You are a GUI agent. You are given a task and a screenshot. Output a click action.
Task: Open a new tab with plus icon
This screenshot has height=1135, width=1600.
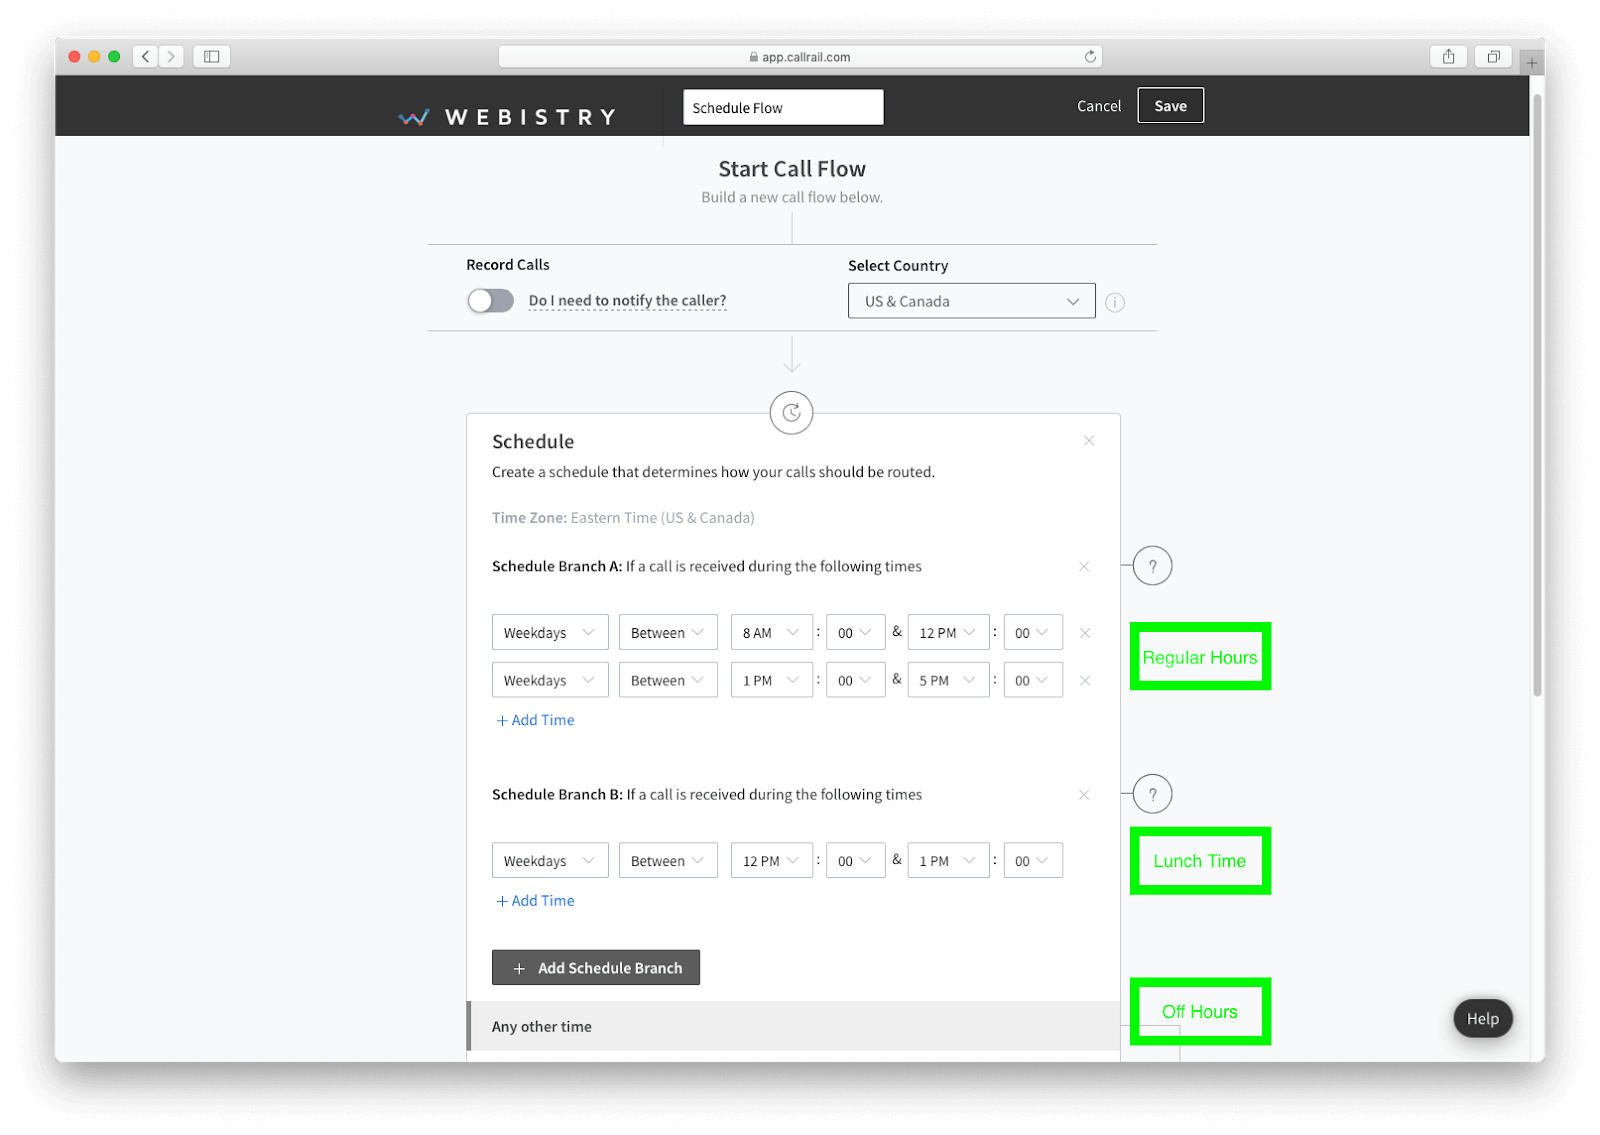point(1531,63)
